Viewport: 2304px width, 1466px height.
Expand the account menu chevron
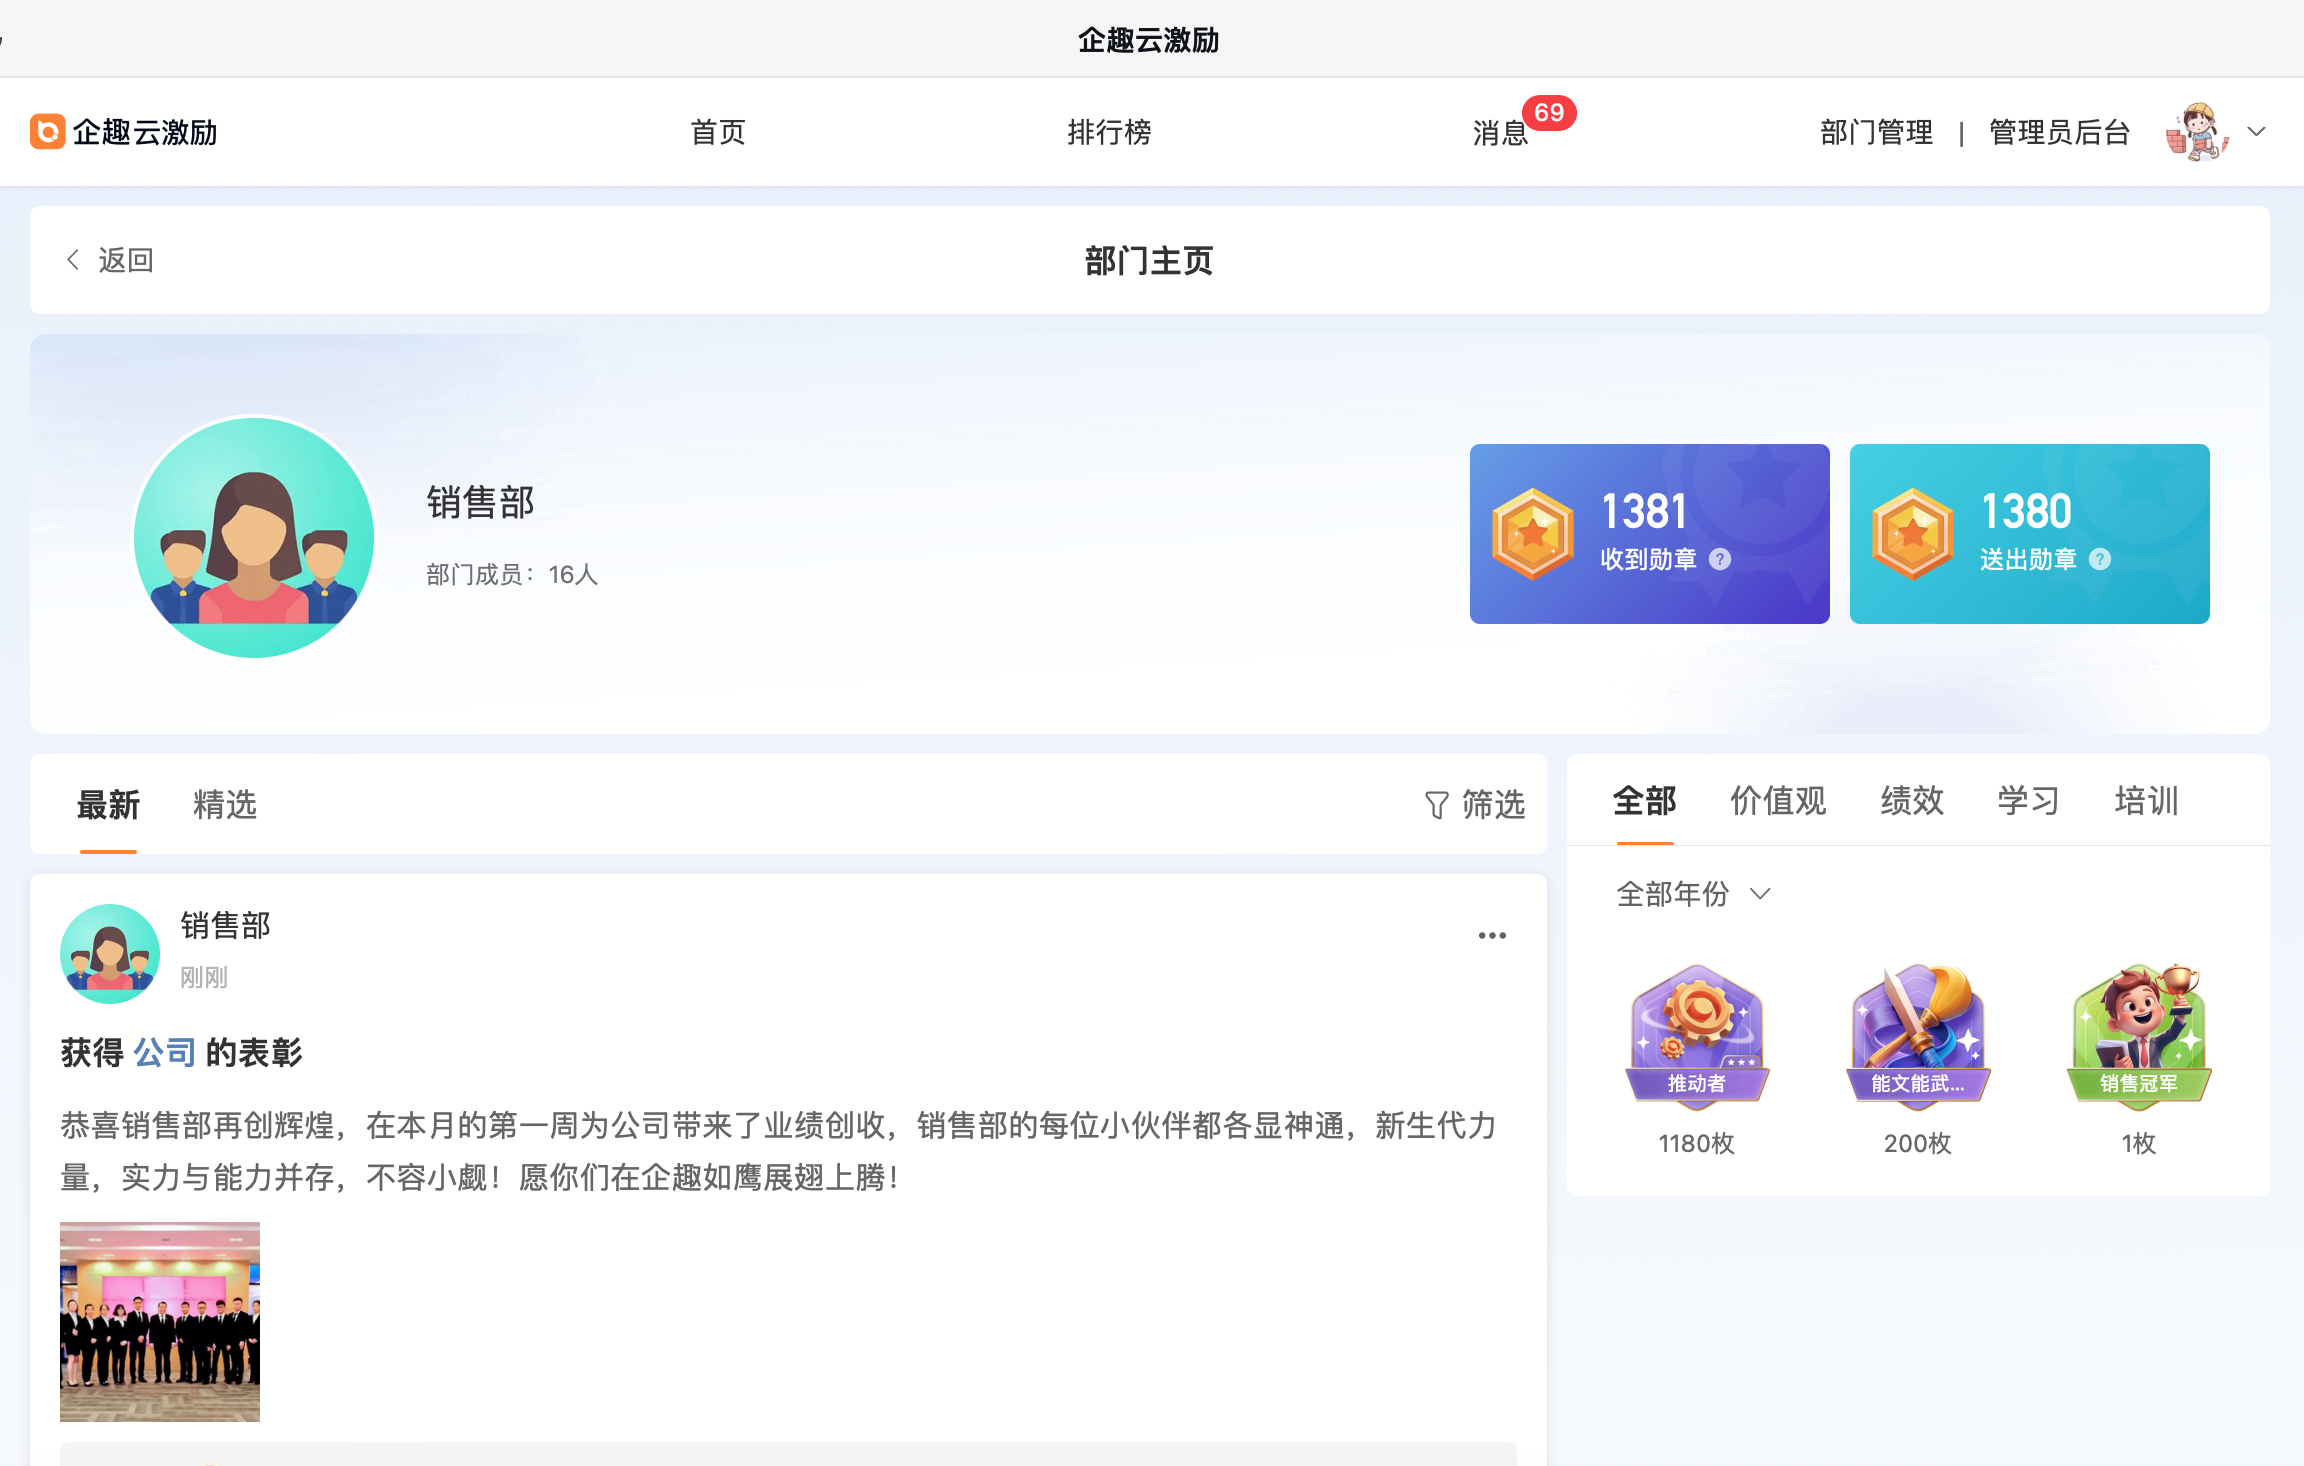coord(2257,131)
